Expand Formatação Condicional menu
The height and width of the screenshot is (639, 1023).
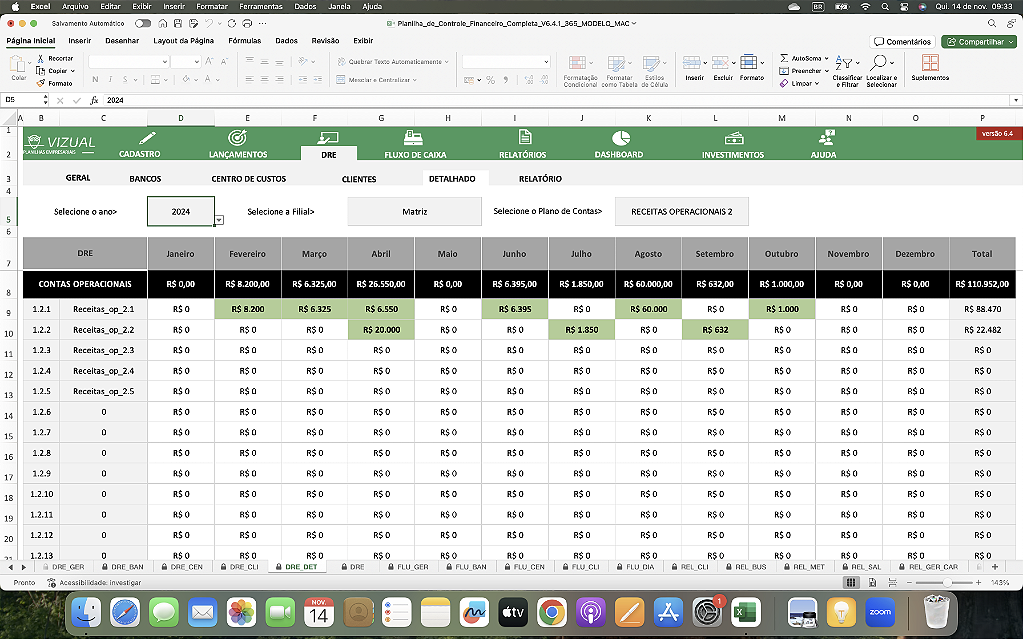point(591,63)
